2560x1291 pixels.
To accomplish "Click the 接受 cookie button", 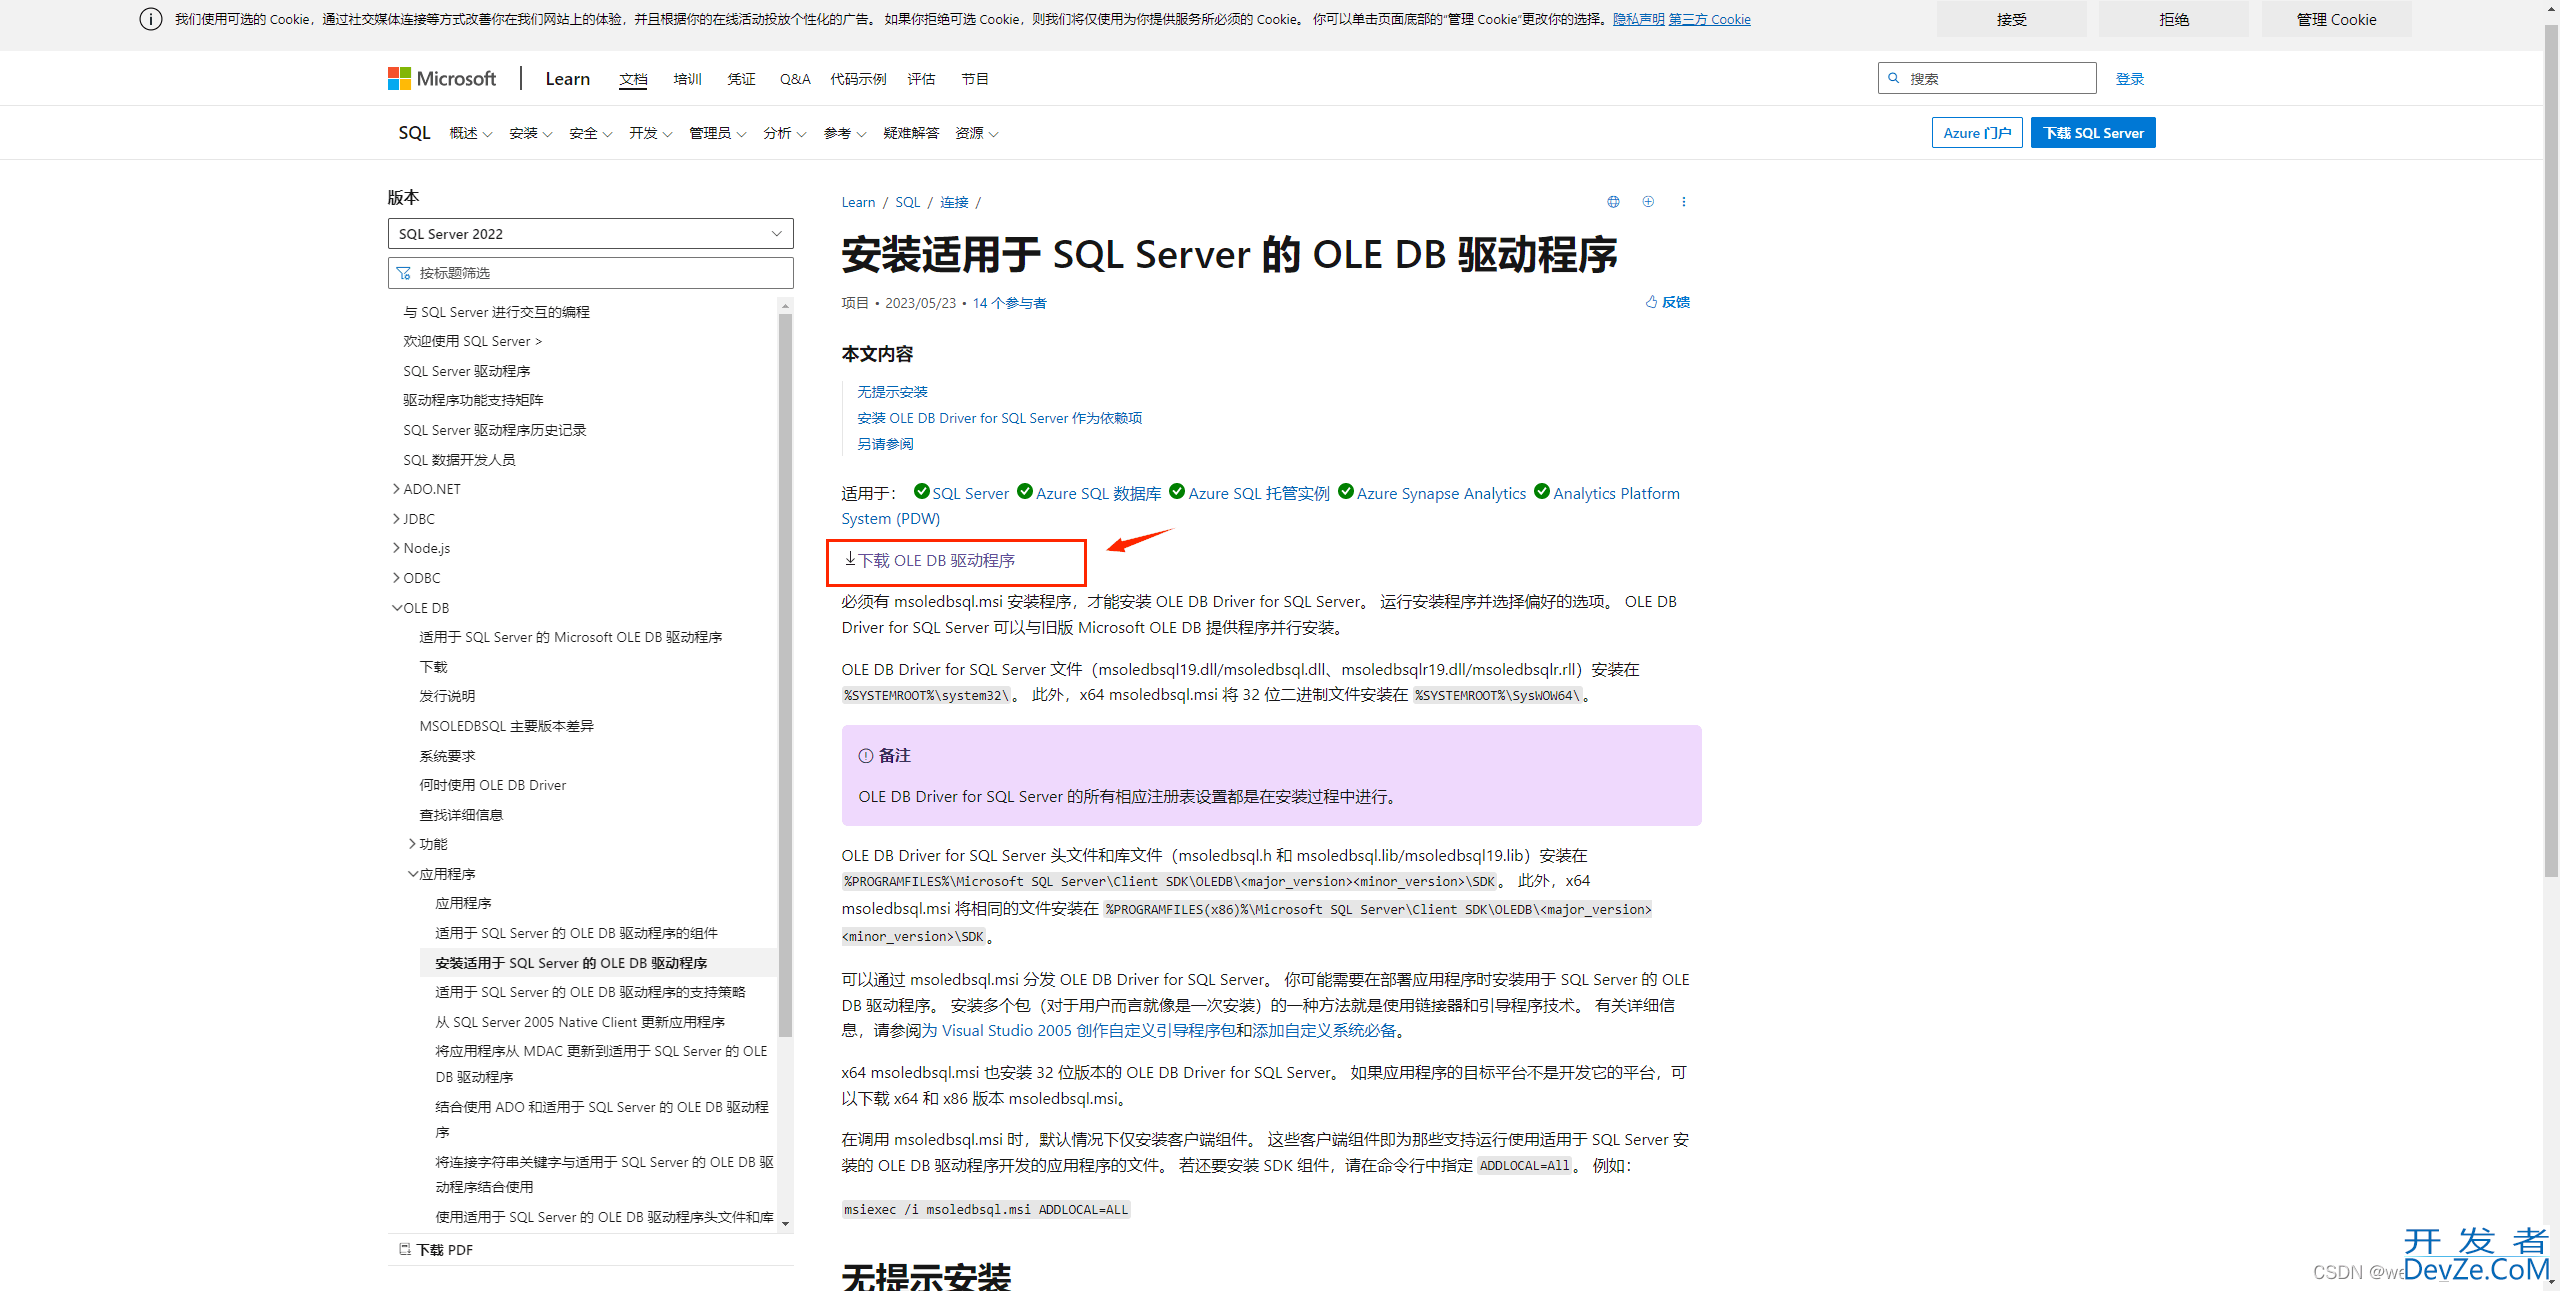I will tap(2011, 19).
